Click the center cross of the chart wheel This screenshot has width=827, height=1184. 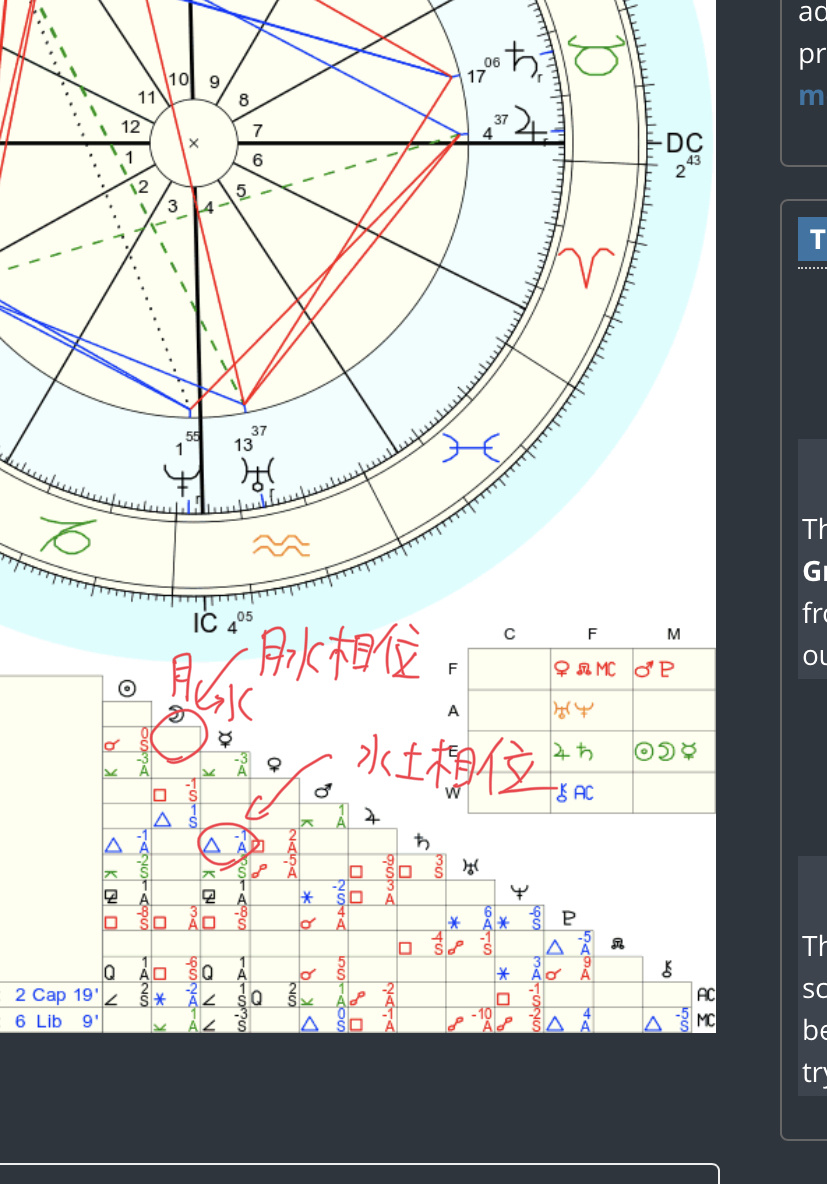pos(193,143)
